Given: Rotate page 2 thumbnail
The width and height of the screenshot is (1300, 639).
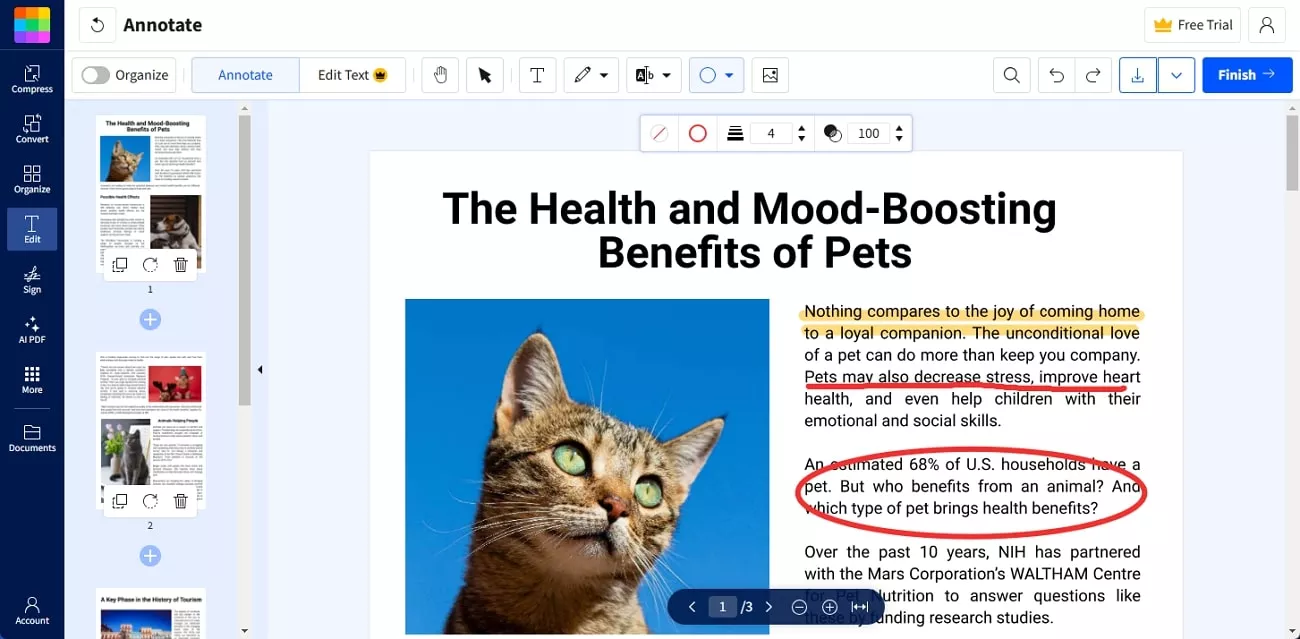Looking at the screenshot, I should 150,501.
